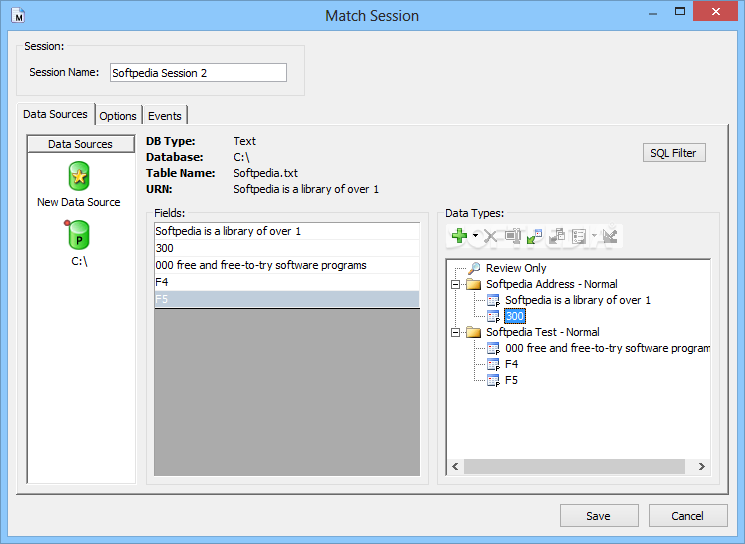
Task: Collapse the Softpedia Test - Normal node
Action: 455,333
